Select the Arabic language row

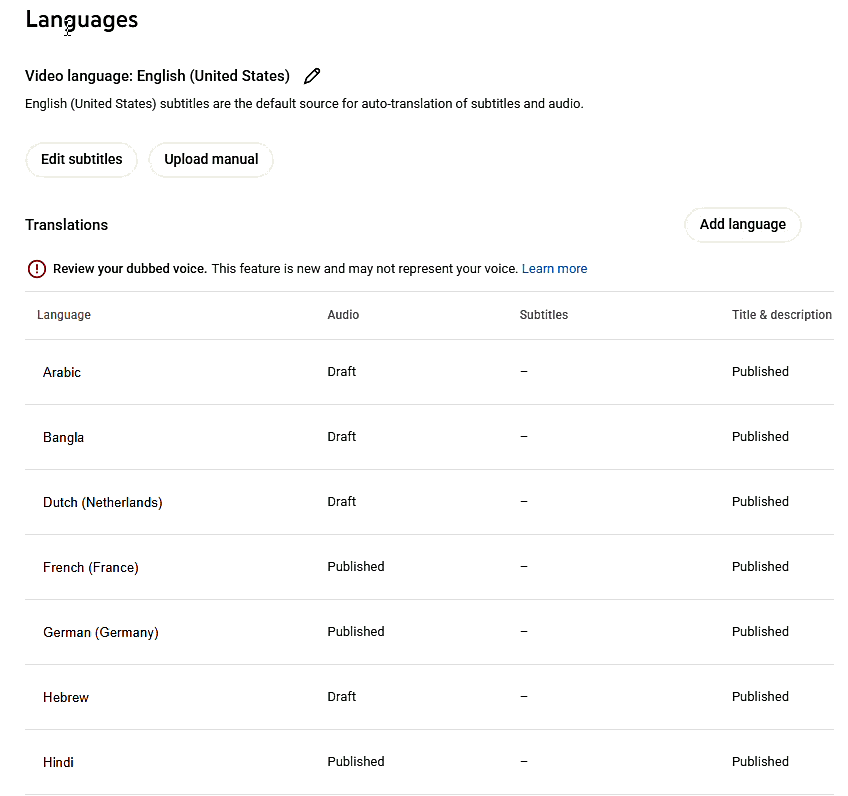[x=62, y=372]
